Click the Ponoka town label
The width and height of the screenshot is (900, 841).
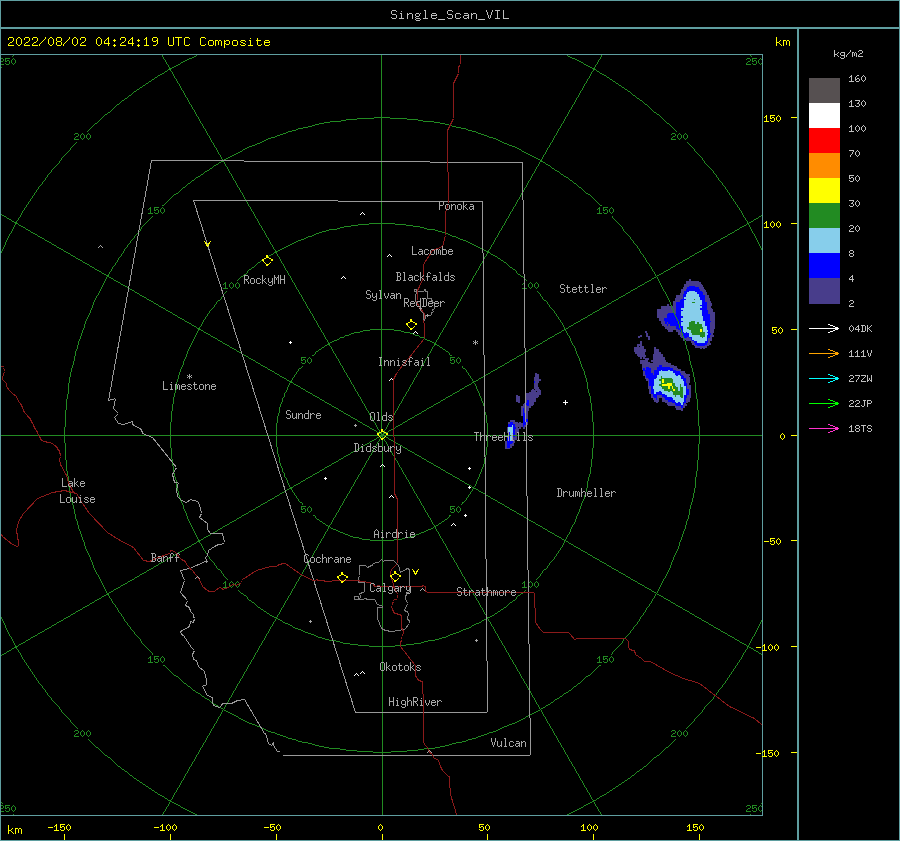tap(456, 206)
